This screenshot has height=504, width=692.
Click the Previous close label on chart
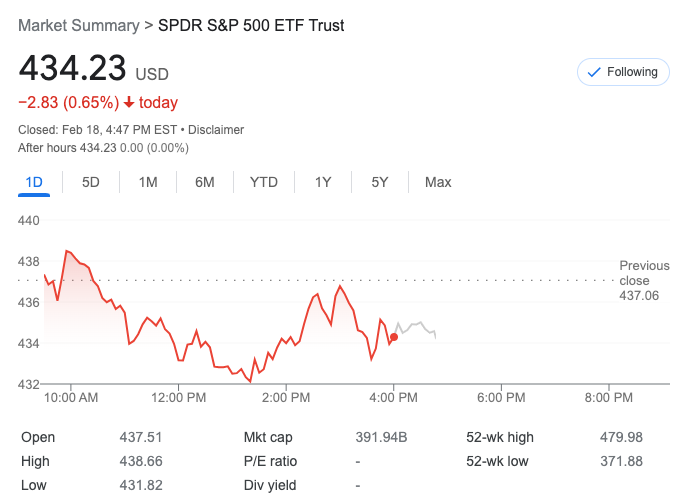click(644, 281)
